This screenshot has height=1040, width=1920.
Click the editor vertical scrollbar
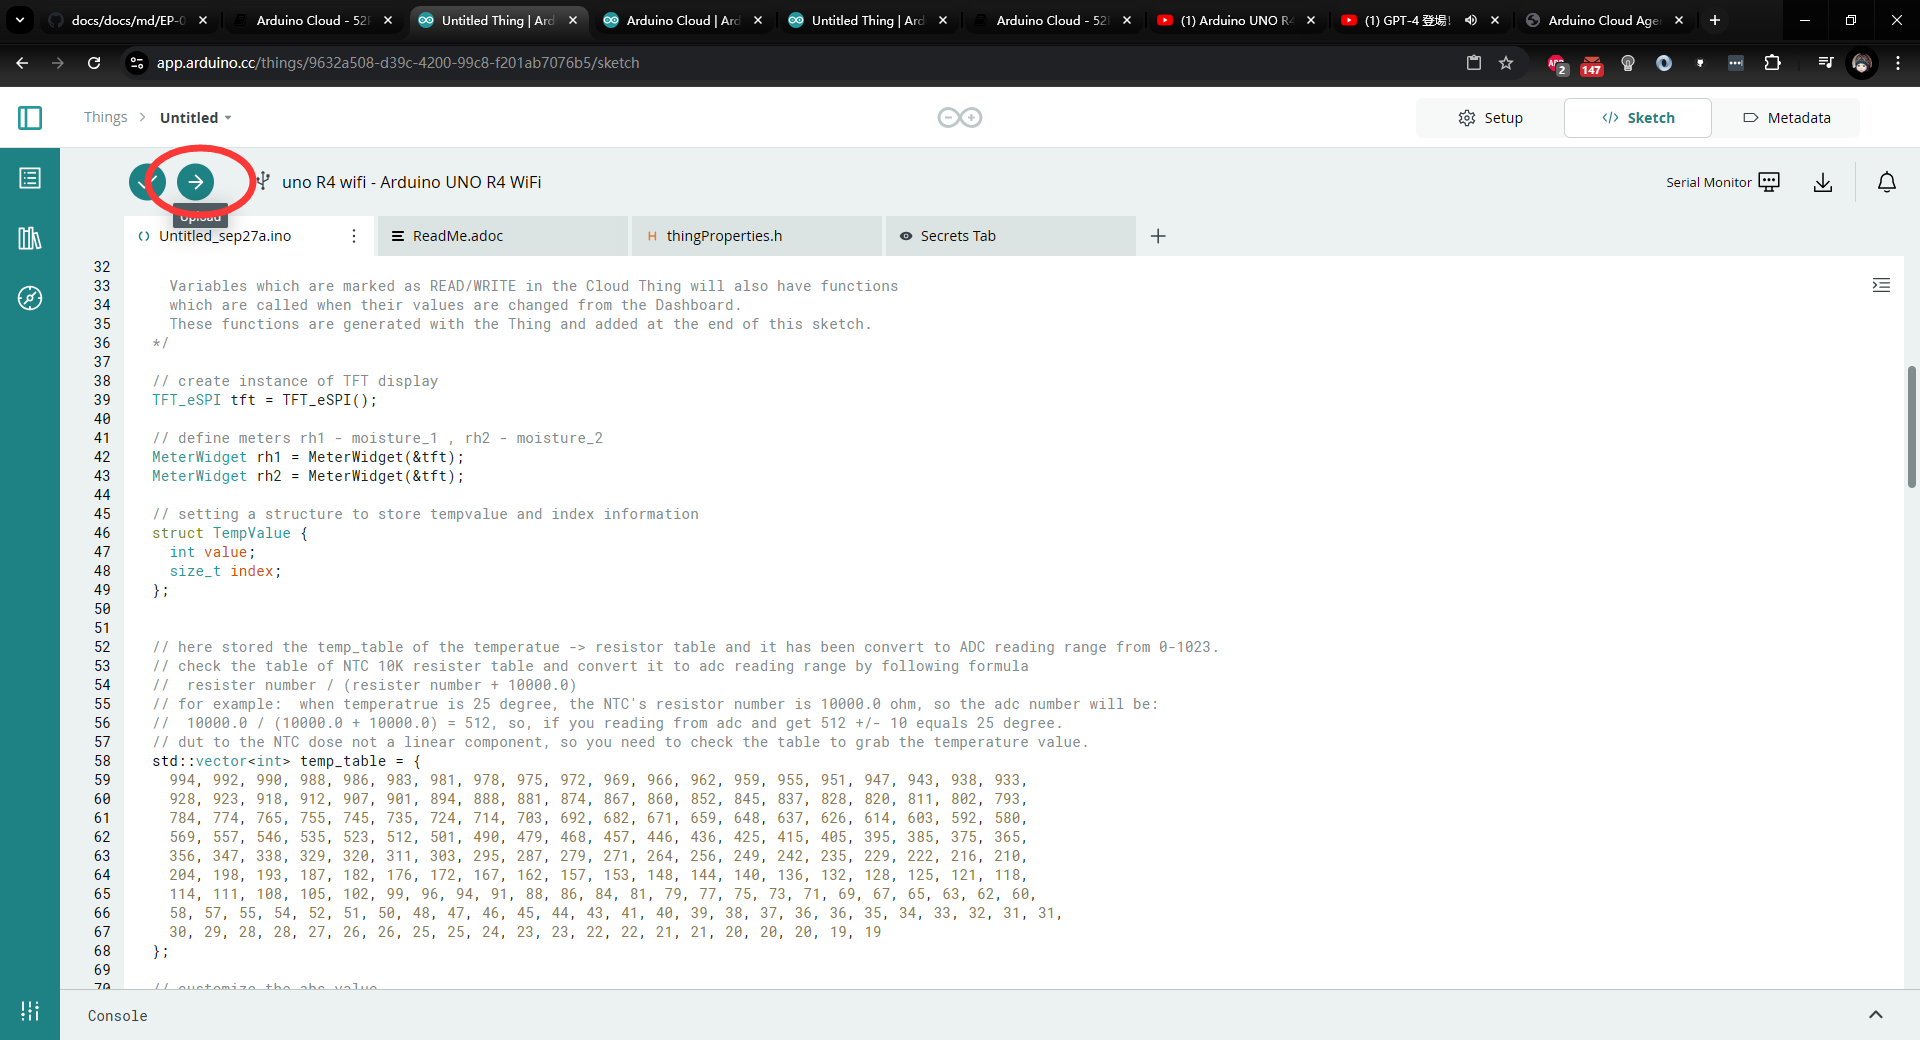tap(1911, 427)
